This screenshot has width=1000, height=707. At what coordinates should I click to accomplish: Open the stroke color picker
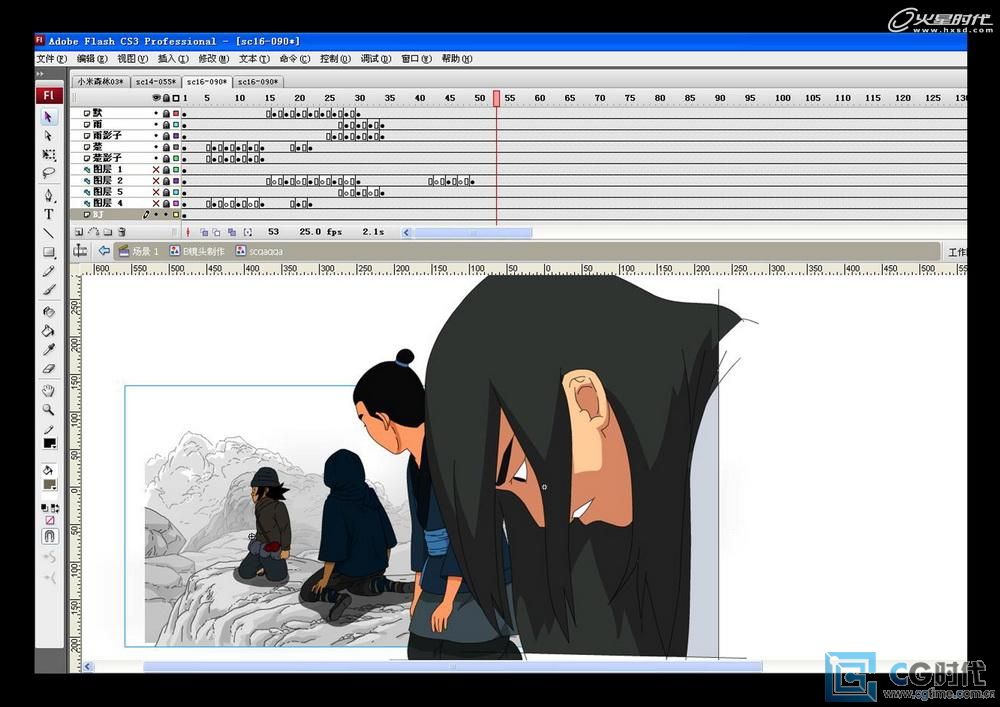(50, 443)
